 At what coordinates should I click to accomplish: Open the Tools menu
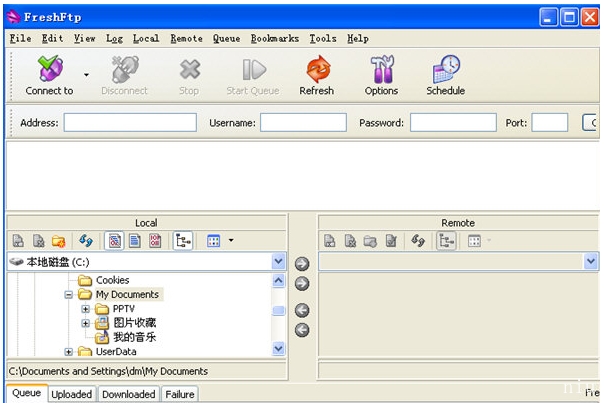point(323,39)
